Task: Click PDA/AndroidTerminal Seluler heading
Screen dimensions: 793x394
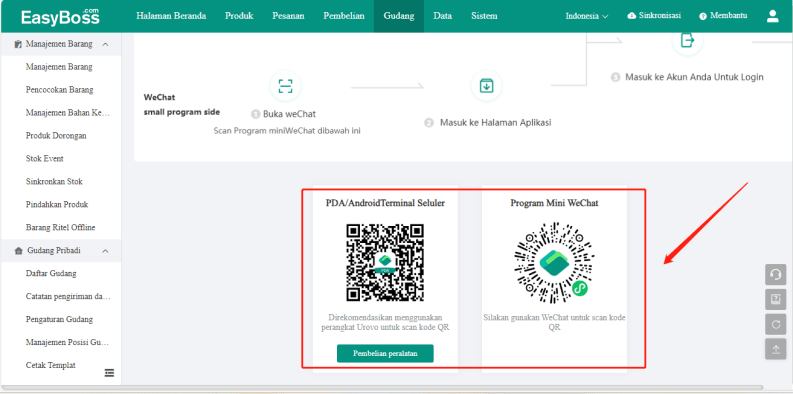Action: 385,203
